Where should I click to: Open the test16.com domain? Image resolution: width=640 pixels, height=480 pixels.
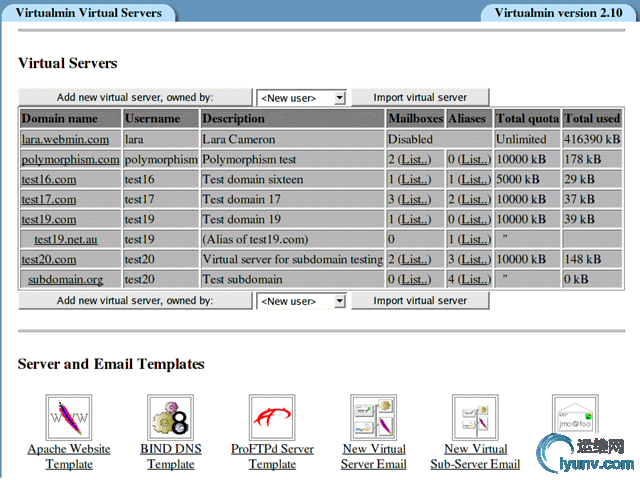[x=49, y=180]
